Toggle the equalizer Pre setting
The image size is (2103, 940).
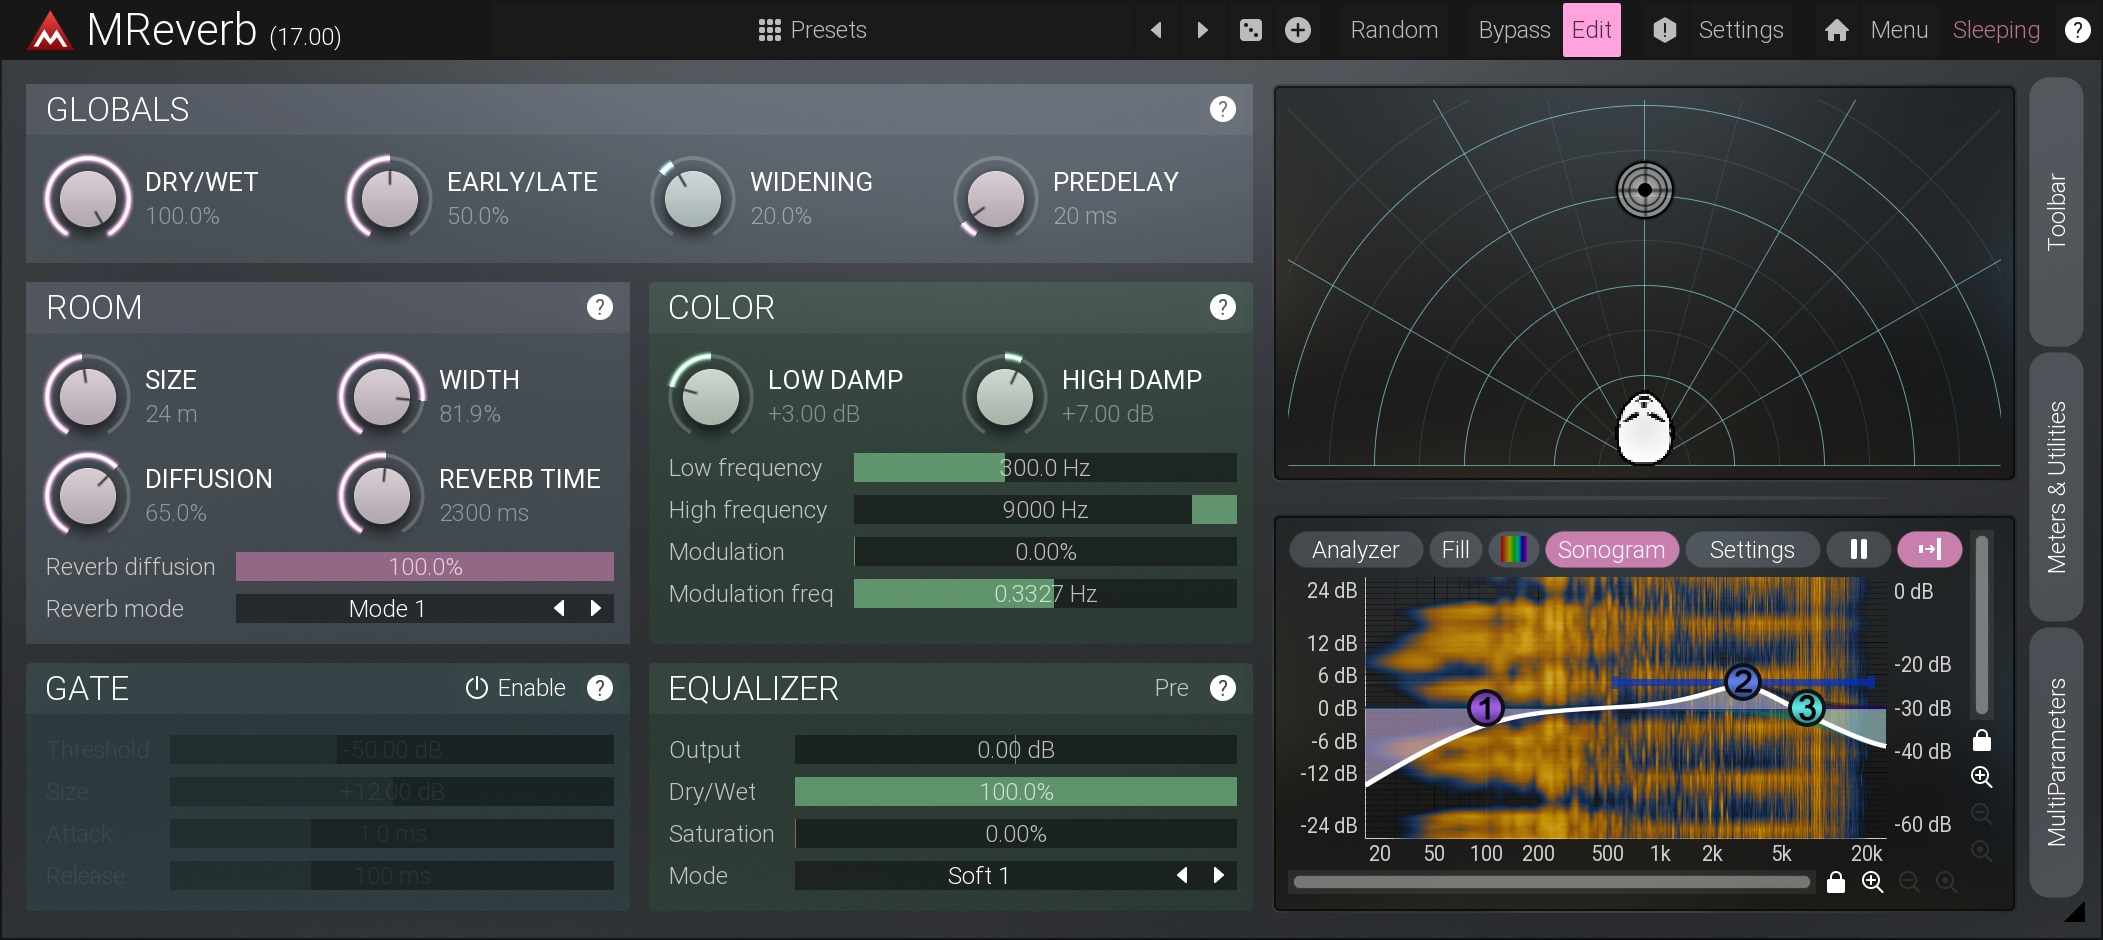(1171, 688)
